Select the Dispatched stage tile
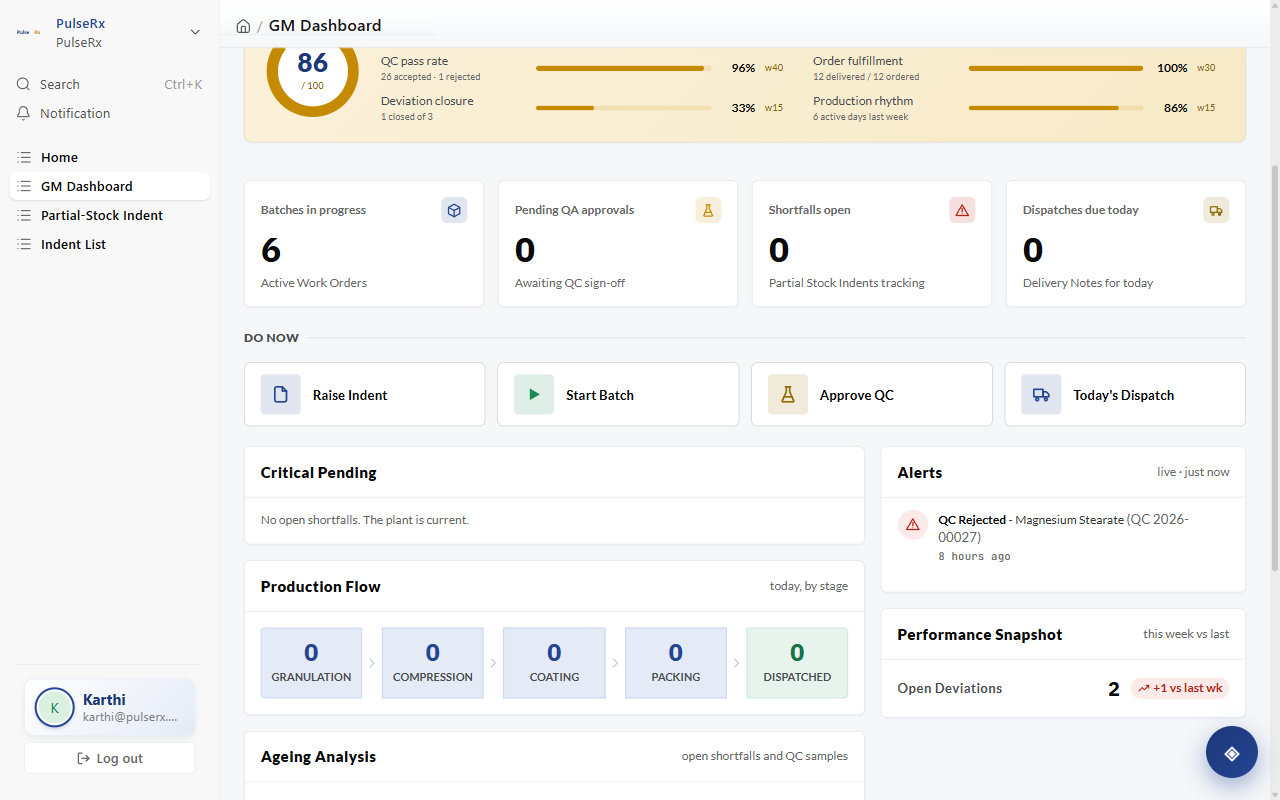Screen dimensions: 1280x800 click(x=797, y=663)
